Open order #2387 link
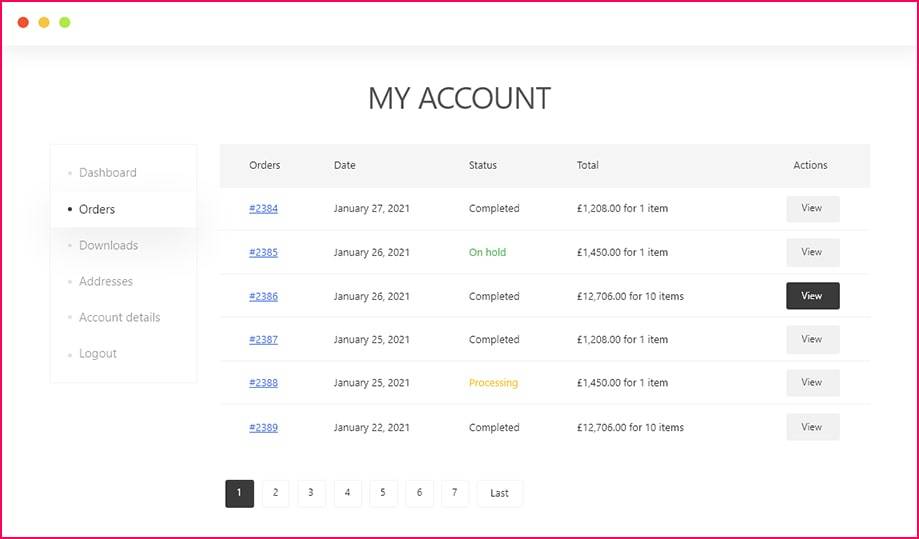Screen dimensions: 919x539 pos(263,340)
